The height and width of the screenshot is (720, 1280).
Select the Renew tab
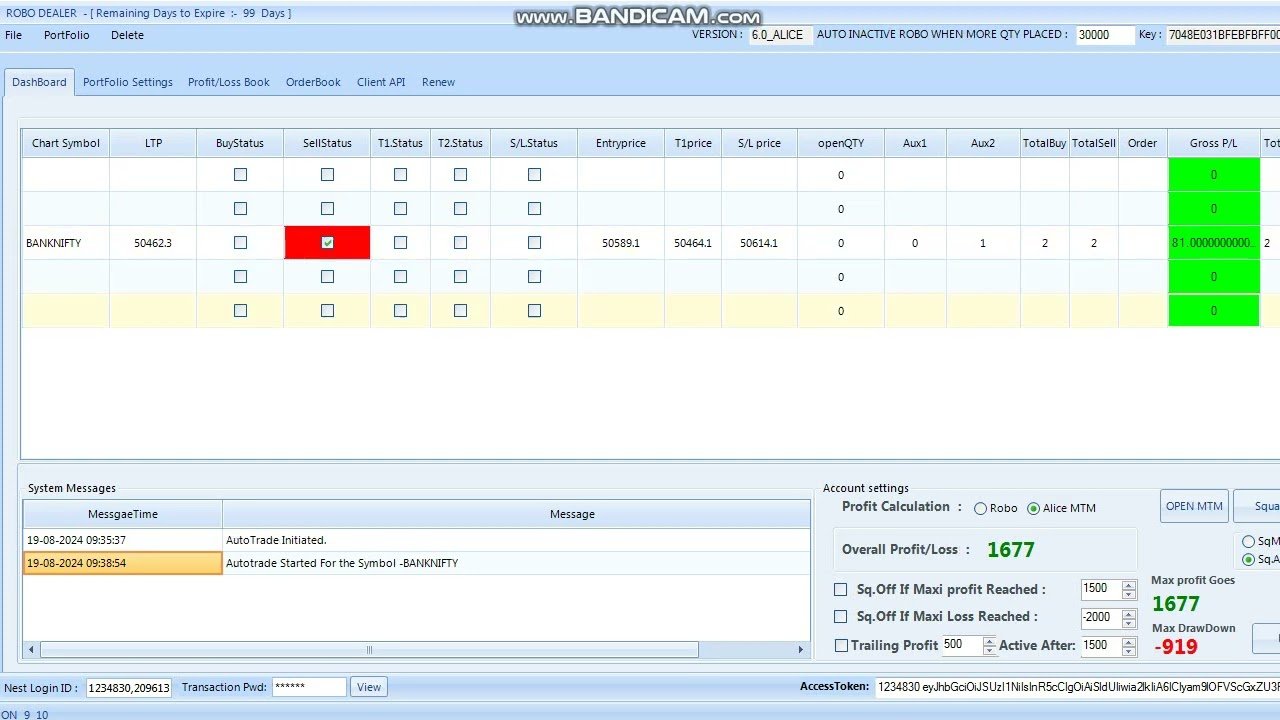point(438,82)
